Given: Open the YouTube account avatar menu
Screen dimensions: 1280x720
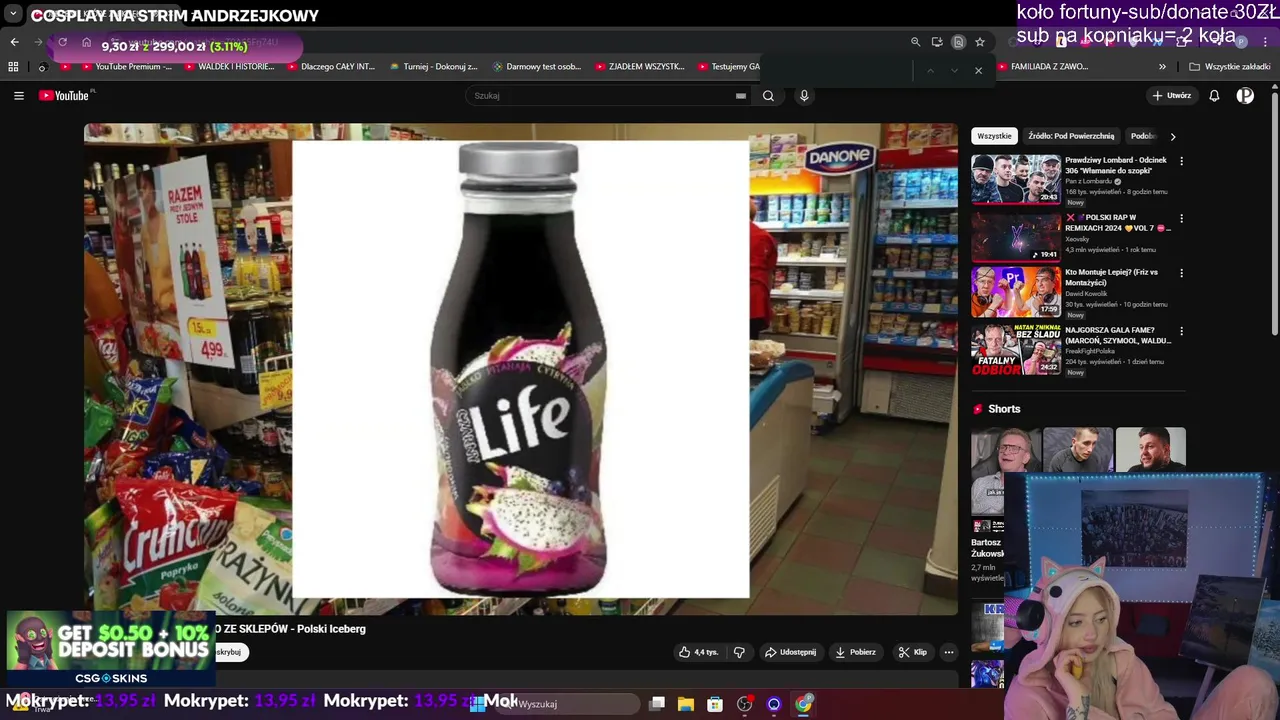Looking at the screenshot, I should 1245,96.
